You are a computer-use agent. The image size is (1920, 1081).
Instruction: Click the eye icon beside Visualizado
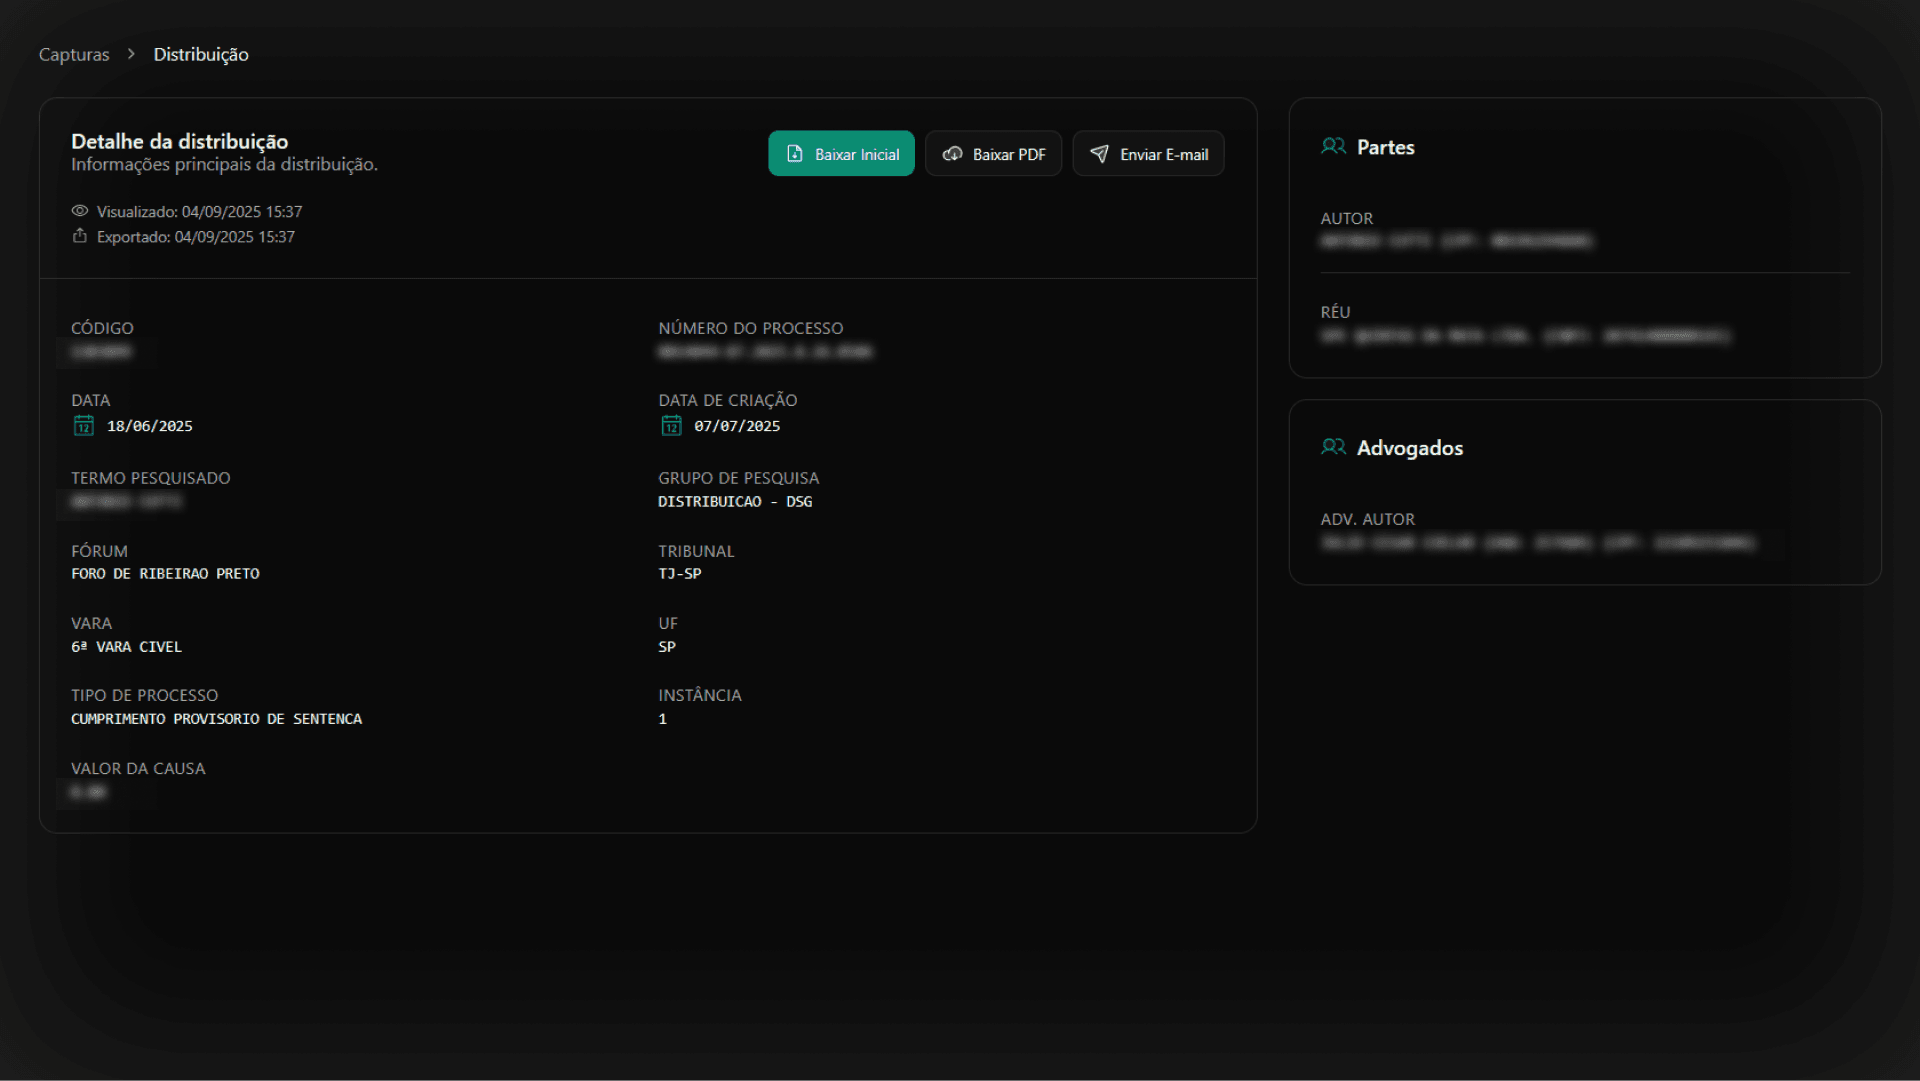[x=80, y=211]
